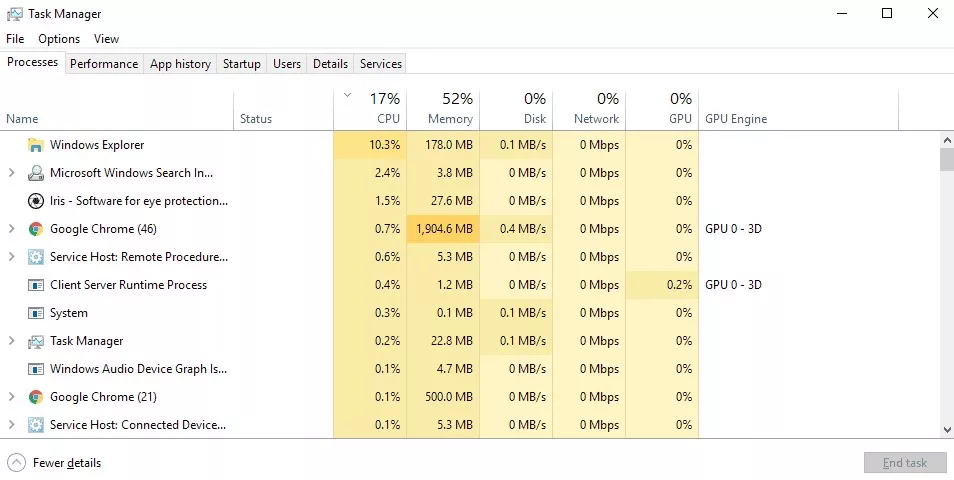Viewport: 954px width, 480px height.
Task: Click the Iris eye protection icon
Action: [36, 201]
